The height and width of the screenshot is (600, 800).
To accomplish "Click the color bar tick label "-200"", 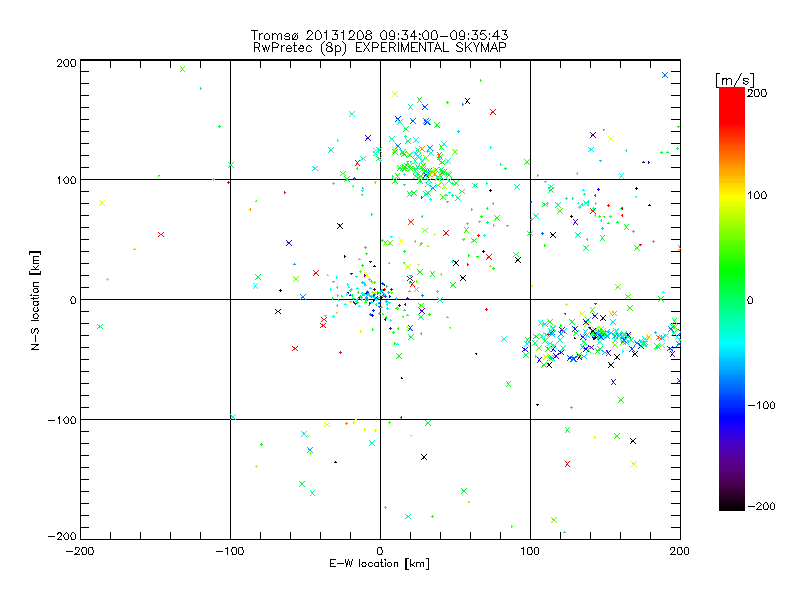I will (x=761, y=506).
